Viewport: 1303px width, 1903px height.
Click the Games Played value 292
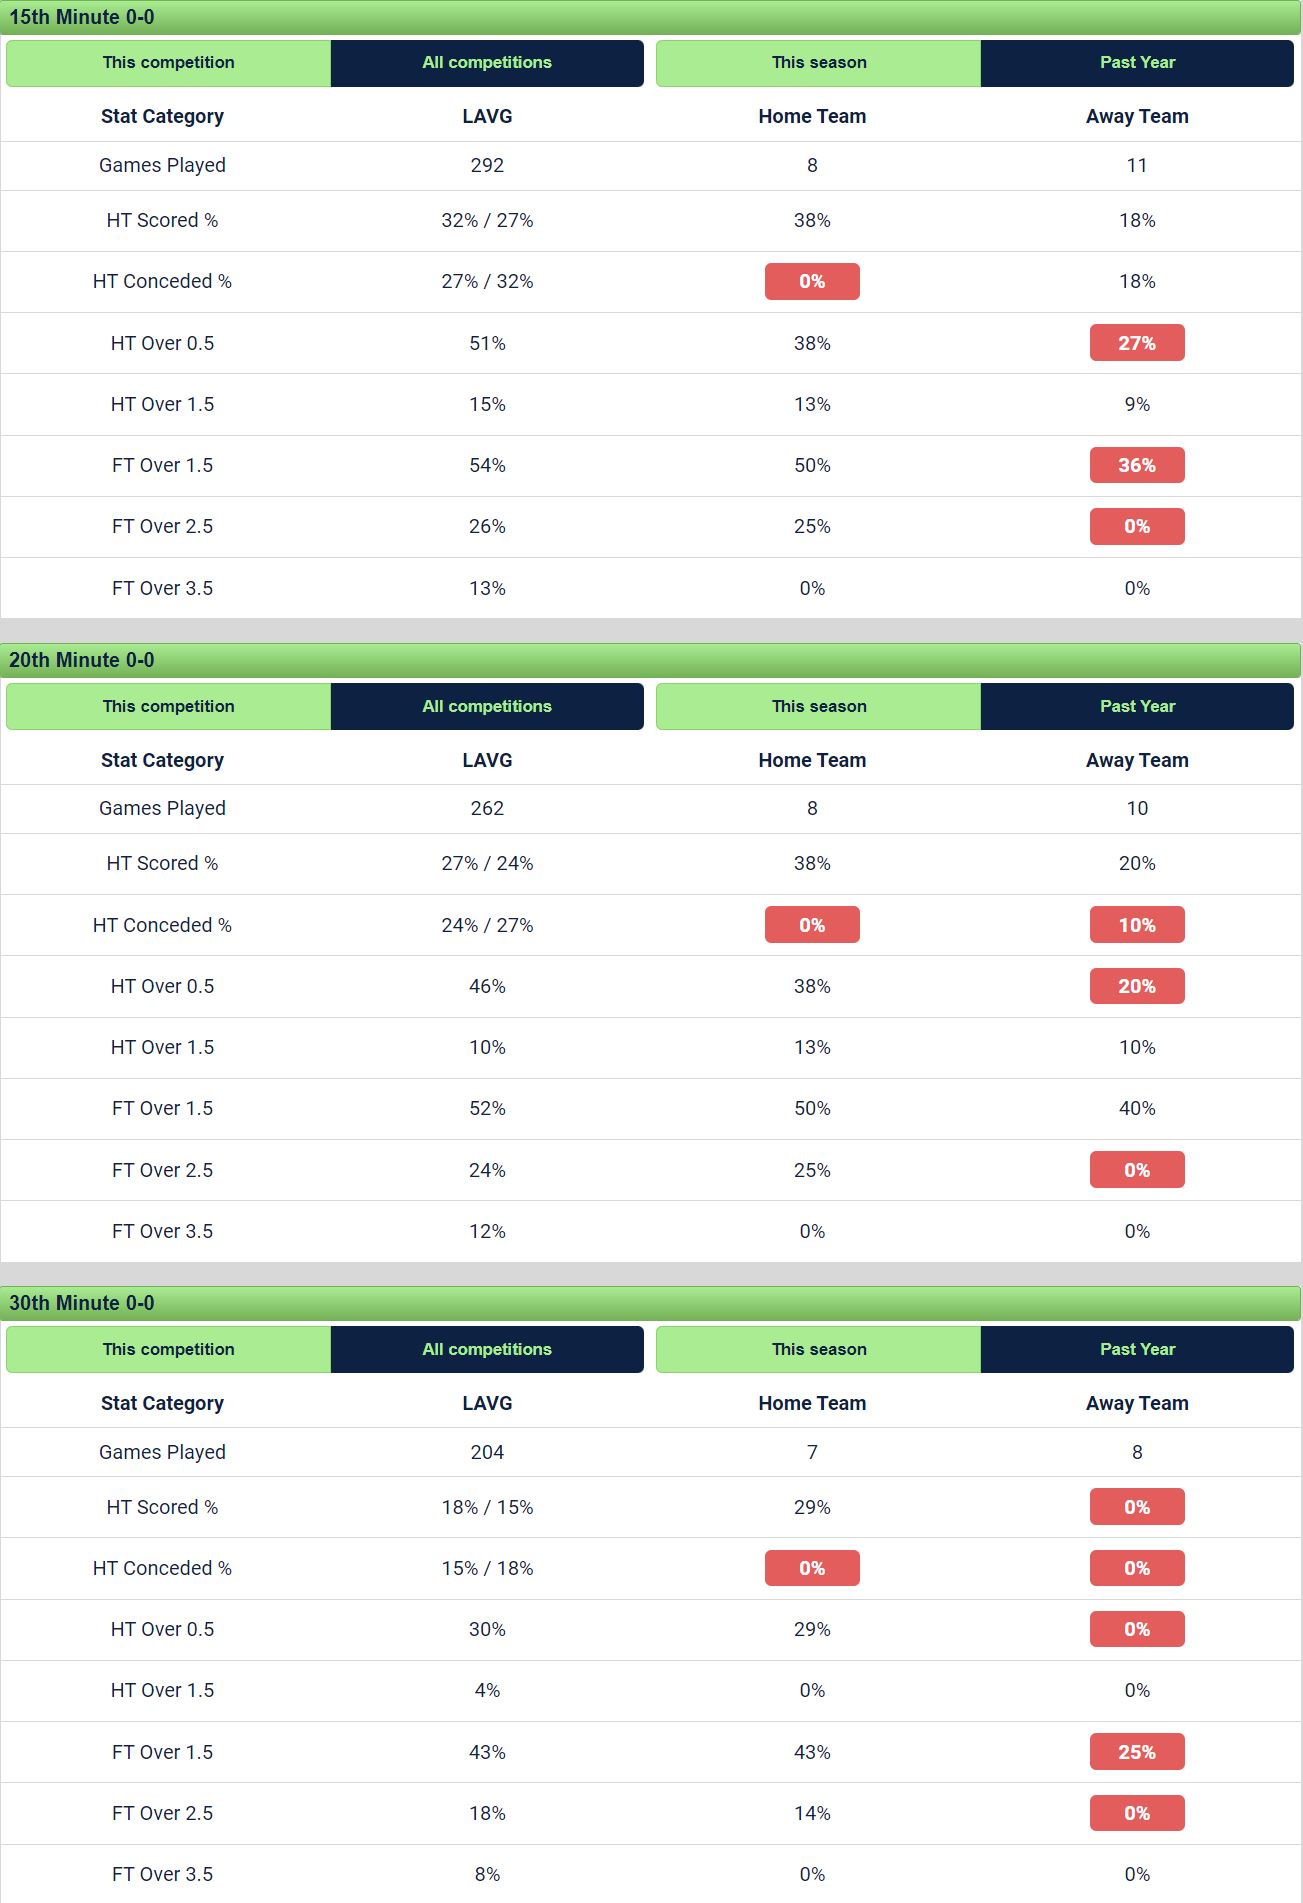coord(487,165)
